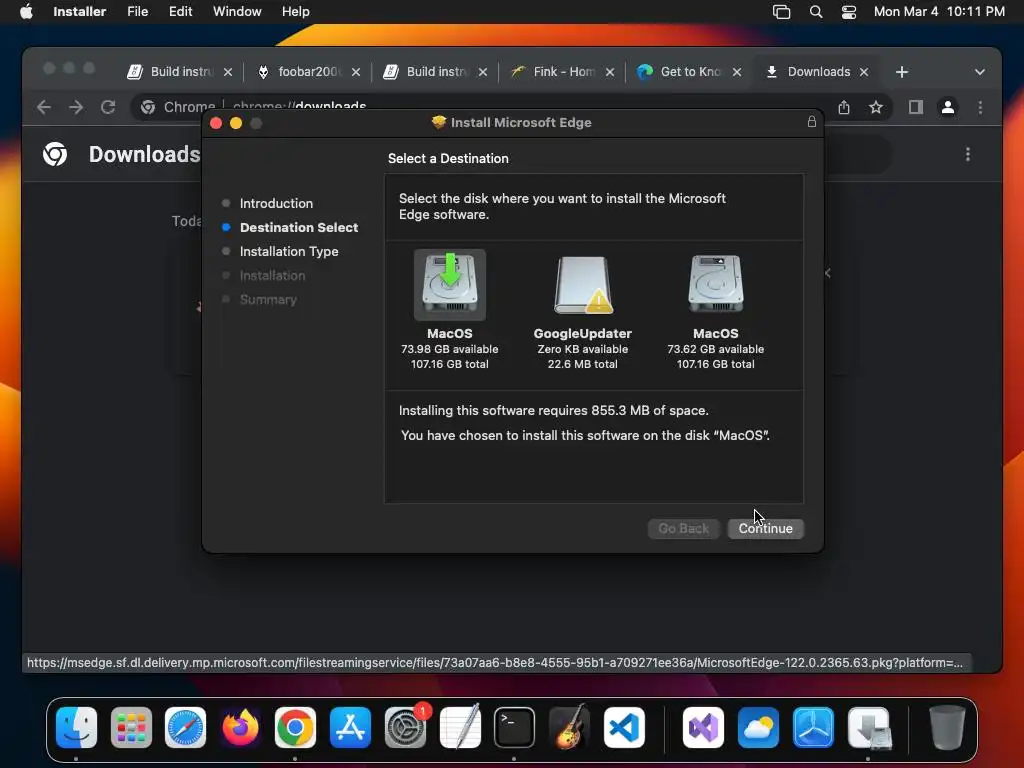Close the foobar2000 tab in Chrome
1024x768 pixels.
355,72
